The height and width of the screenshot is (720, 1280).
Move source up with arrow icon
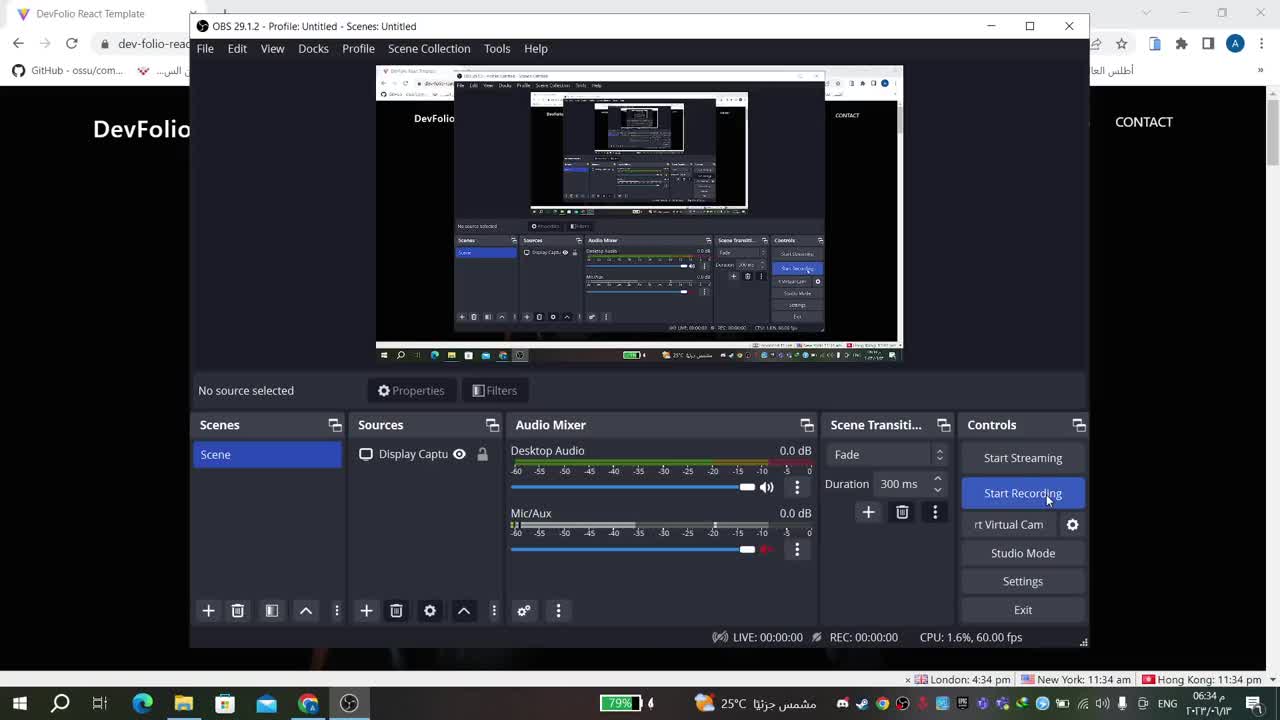coord(464,611)
